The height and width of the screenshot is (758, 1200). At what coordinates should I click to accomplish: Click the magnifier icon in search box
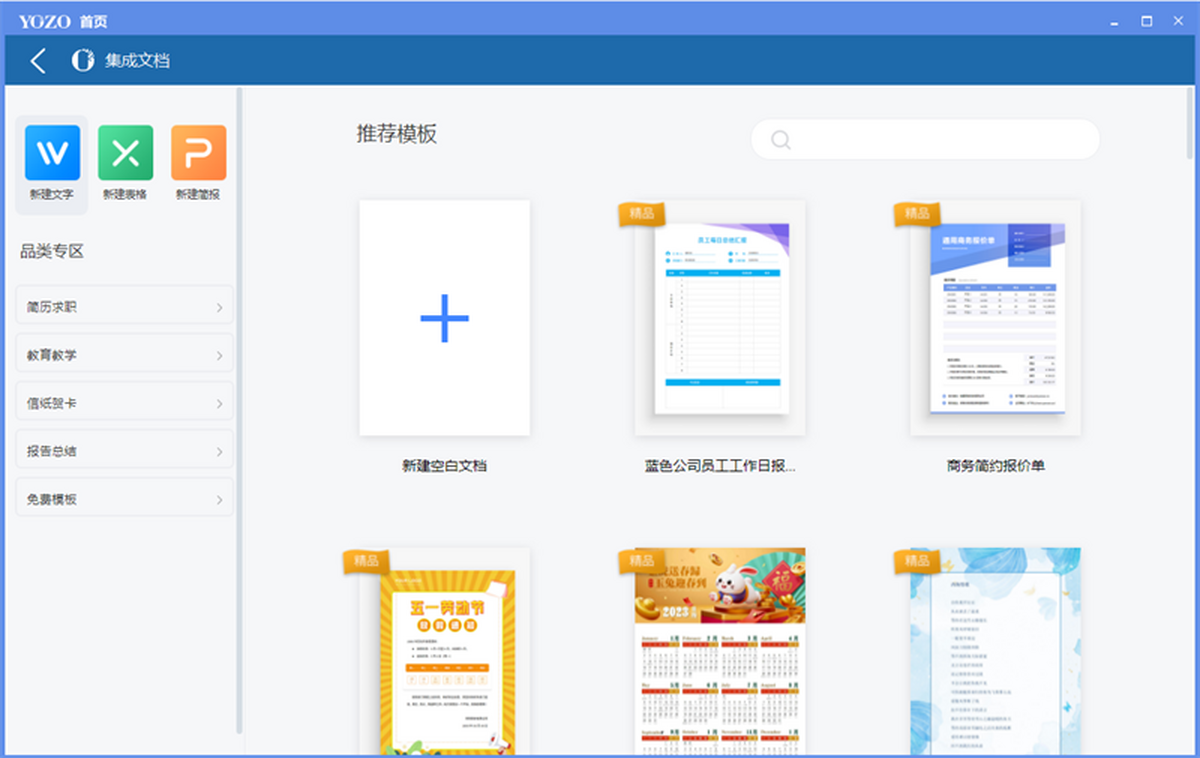click(781, 140)
